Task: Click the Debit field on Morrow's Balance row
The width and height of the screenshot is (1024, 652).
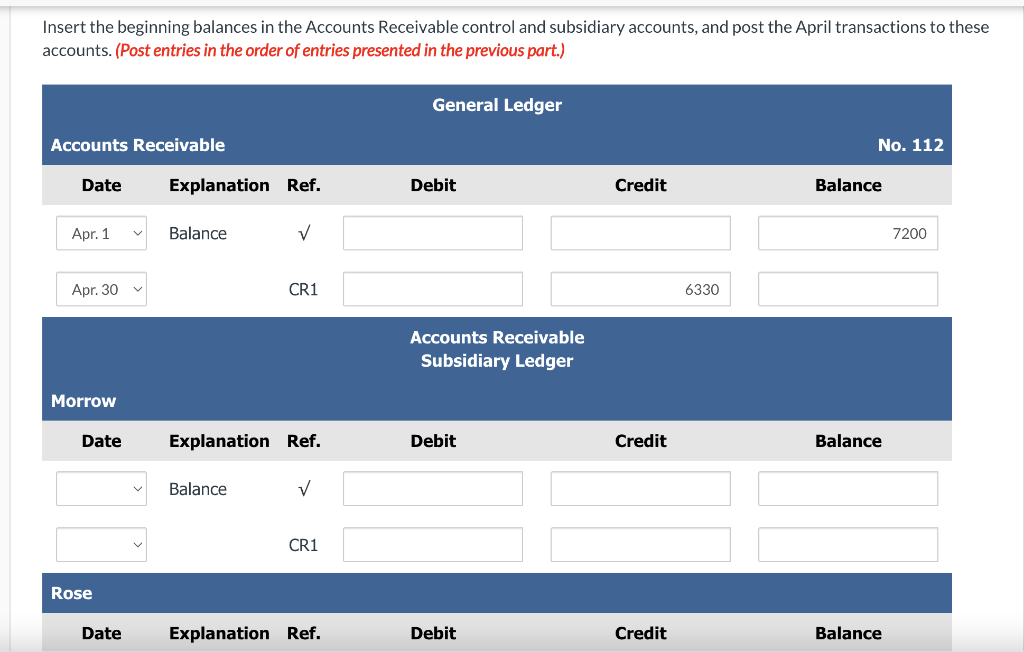Action: pyautogui.click(x=432, y=488)
